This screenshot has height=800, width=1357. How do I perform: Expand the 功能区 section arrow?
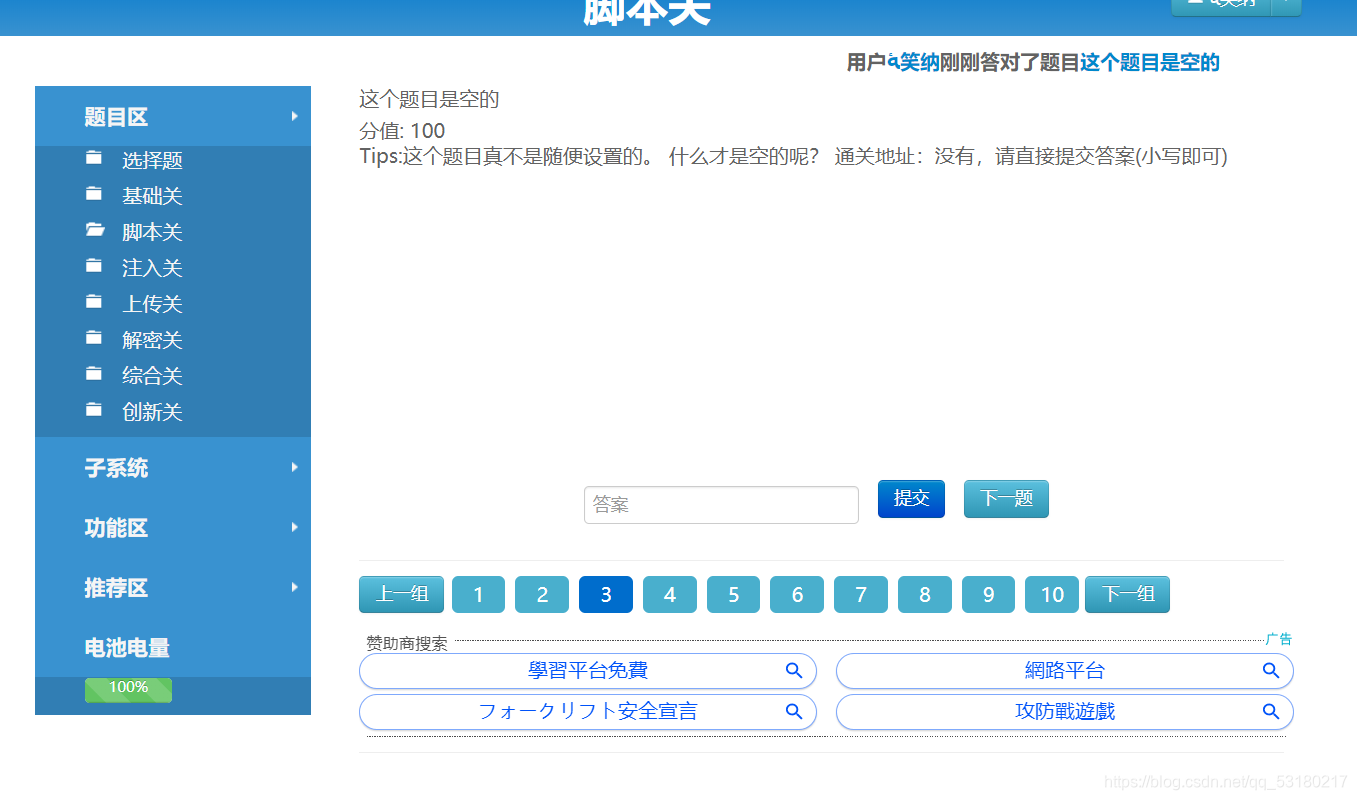pos(294,527)
